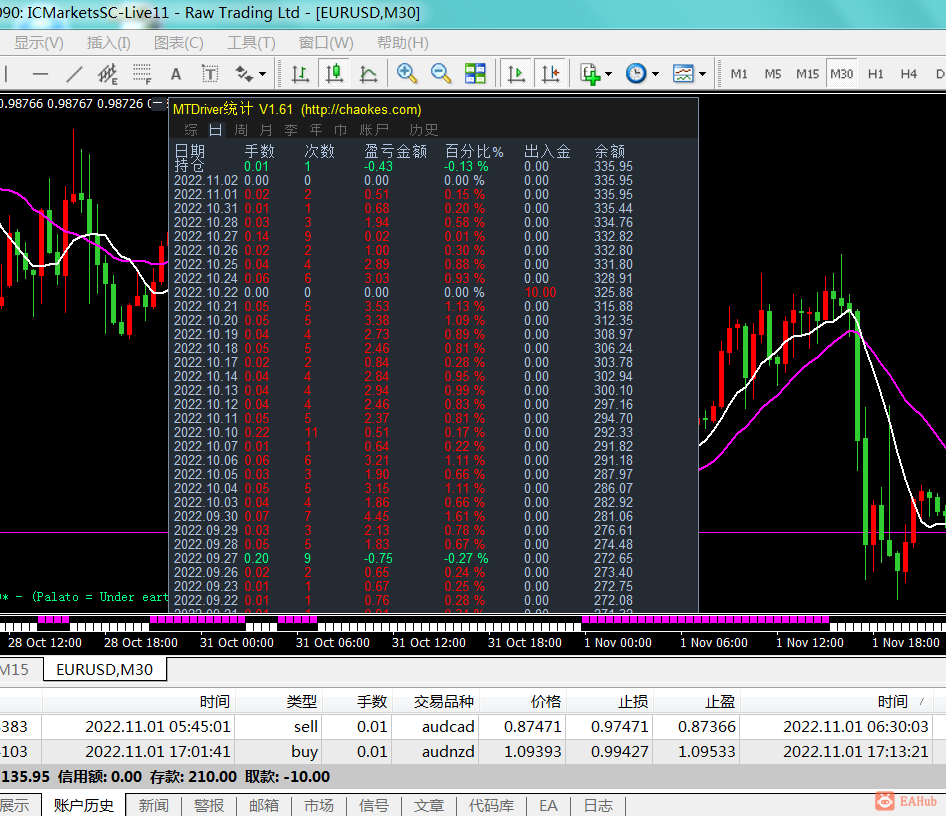Viewport: 946px width, 816px height.
Task: Select the 周 tab in MTDriver panel
Action: click(x=241, y=130)
